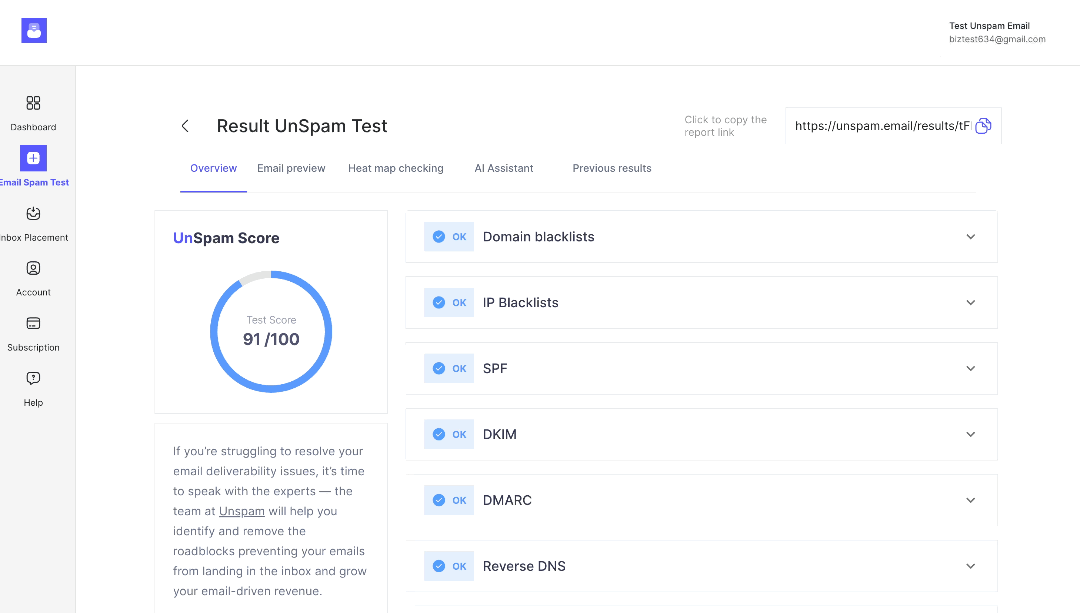Copy the report link using copy icon
The image size is (1080, 616).
pos(983,125)
